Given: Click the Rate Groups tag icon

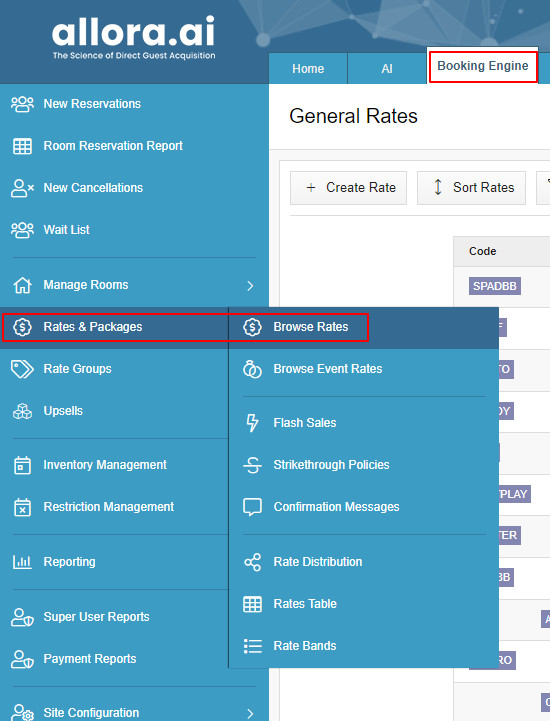Looking at the screenshot, I should tap(22, 369).
